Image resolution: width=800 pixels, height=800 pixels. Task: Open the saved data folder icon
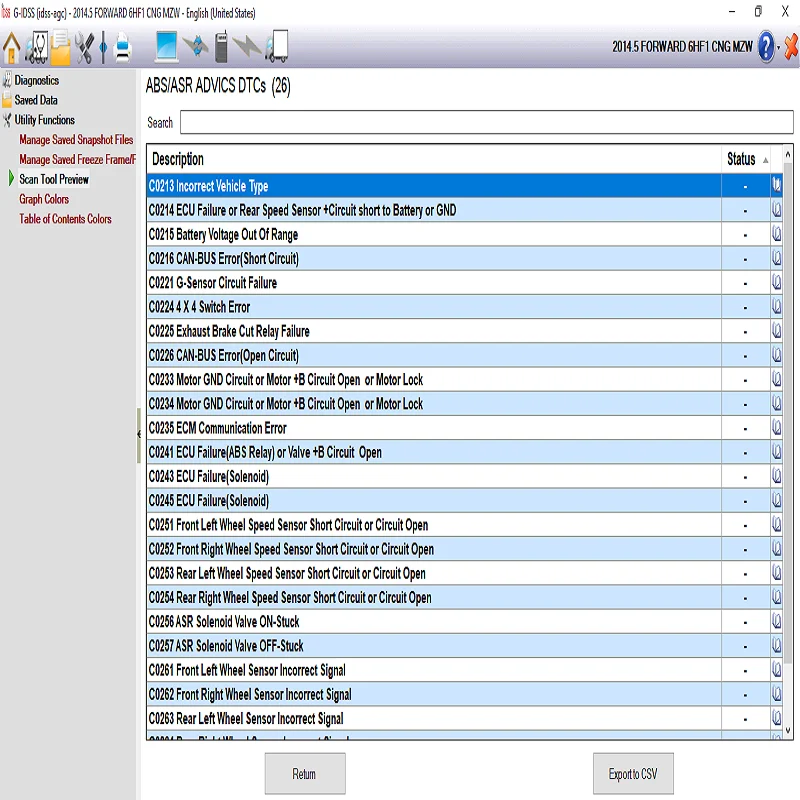coord(60,47)
